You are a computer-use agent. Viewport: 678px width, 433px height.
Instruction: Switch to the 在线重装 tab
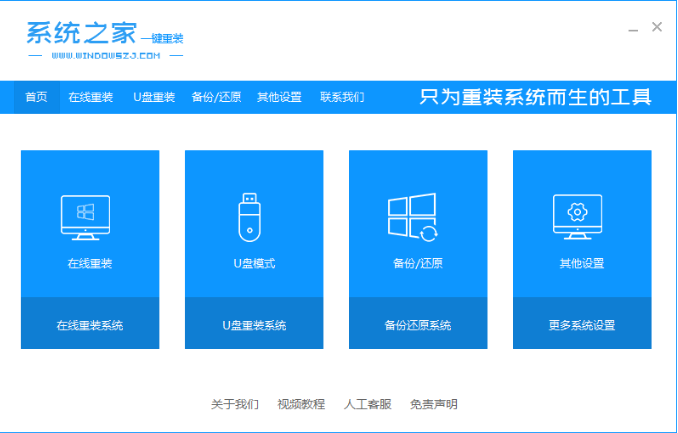pos(91,97)
